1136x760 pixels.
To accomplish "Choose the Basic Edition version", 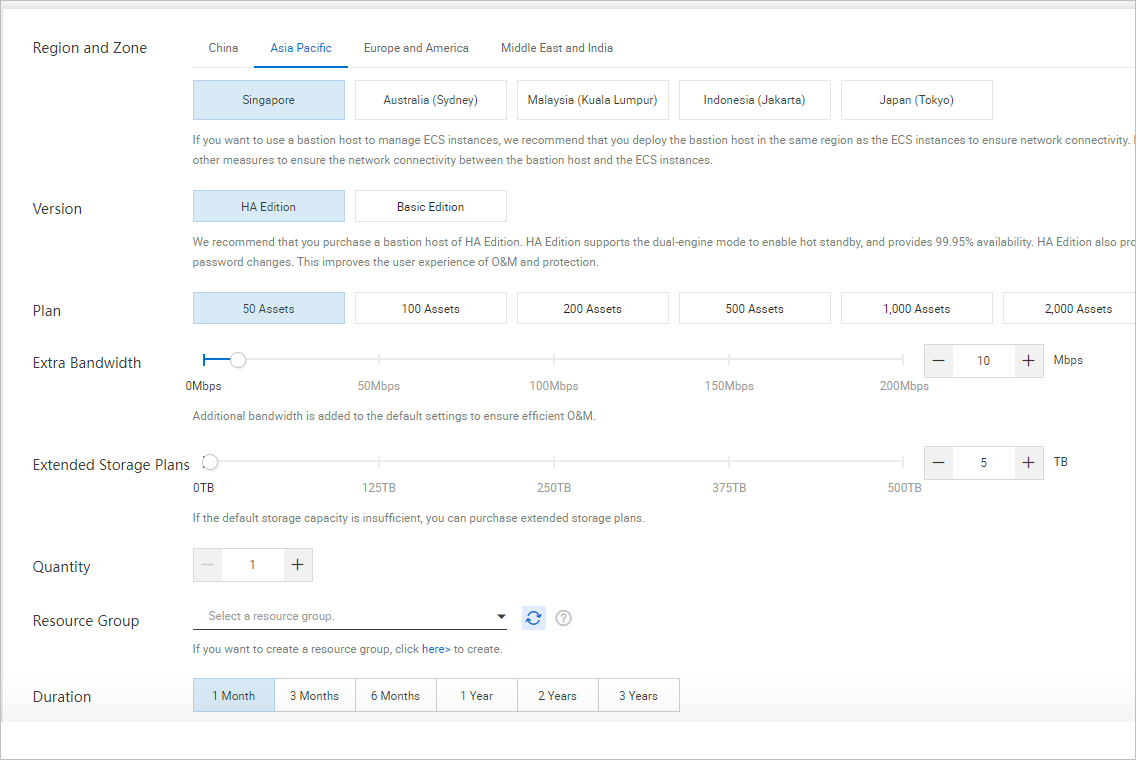I will pos(430,206).
